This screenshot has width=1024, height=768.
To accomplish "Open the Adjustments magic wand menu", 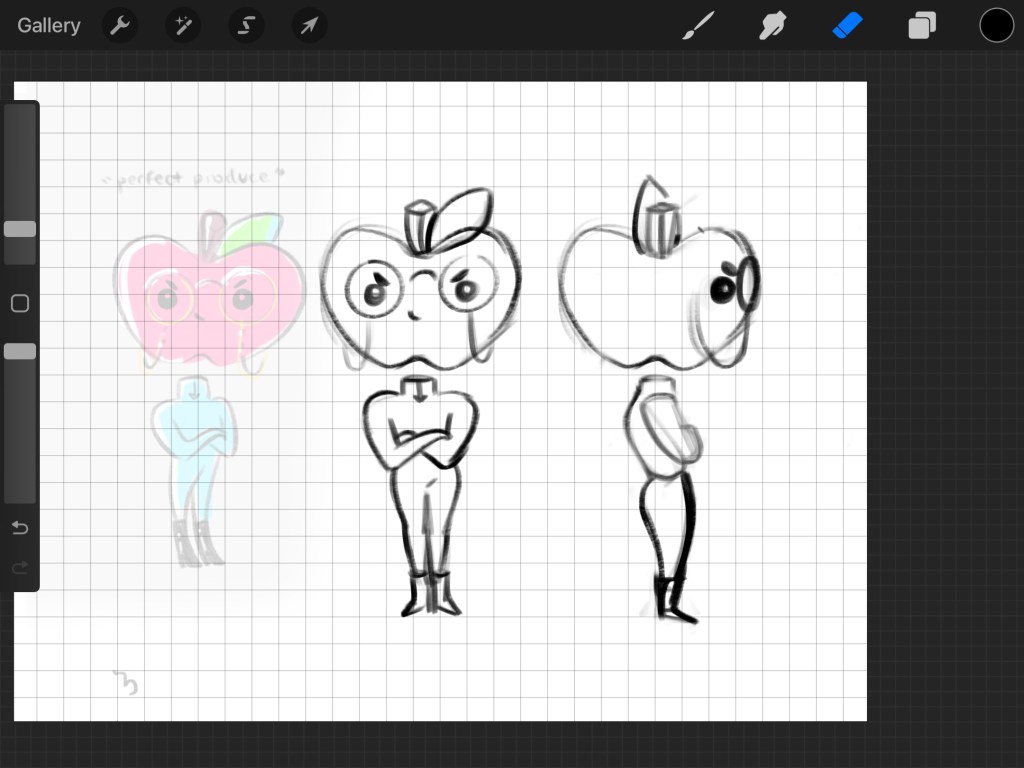I will pos(183,26).
